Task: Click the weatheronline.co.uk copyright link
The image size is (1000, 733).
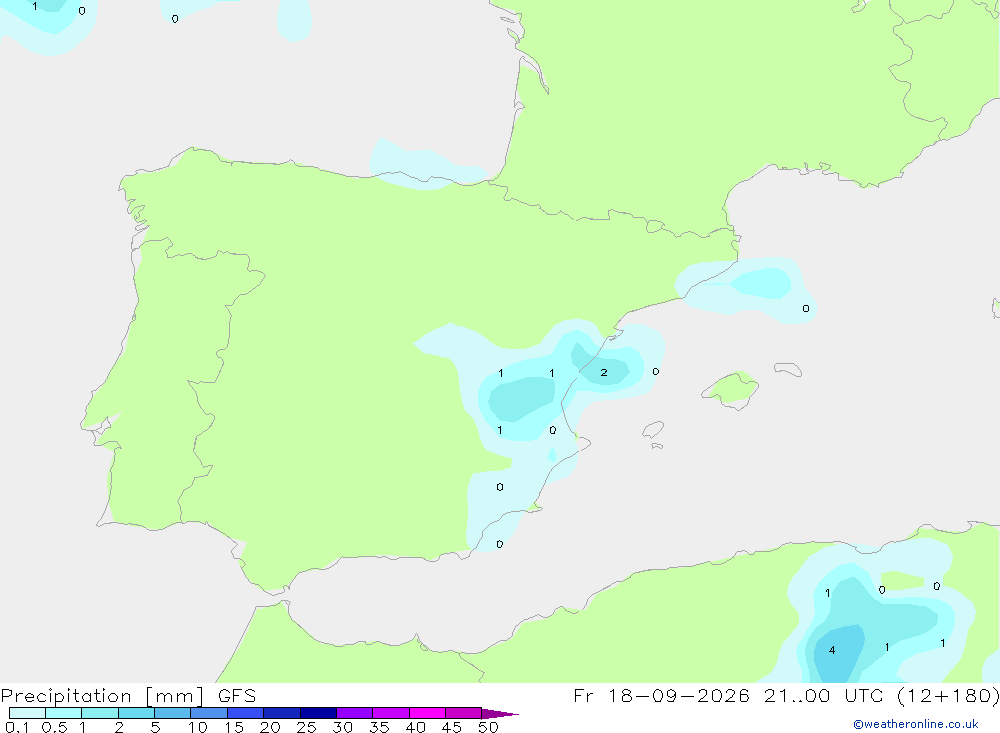Action: [x=916, y=724]
